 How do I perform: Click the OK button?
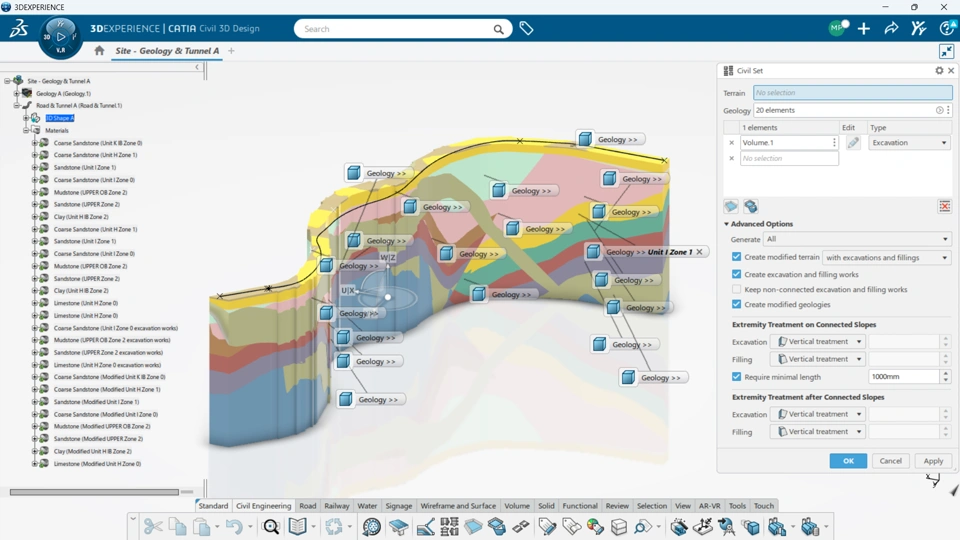[848, 461]
